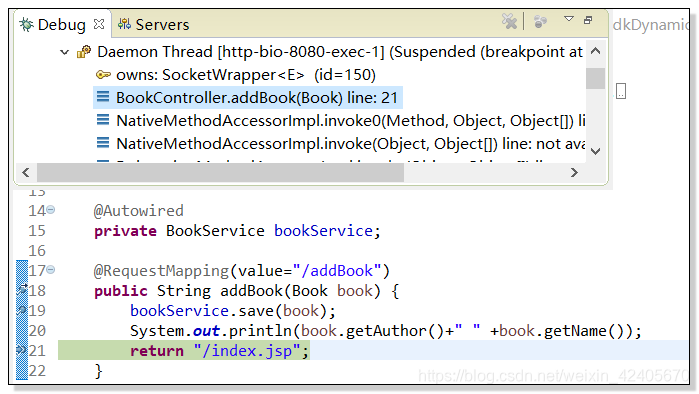Click the getName() call on line 20
This screenshot has height=394, width=699.
tap(584, 331)
